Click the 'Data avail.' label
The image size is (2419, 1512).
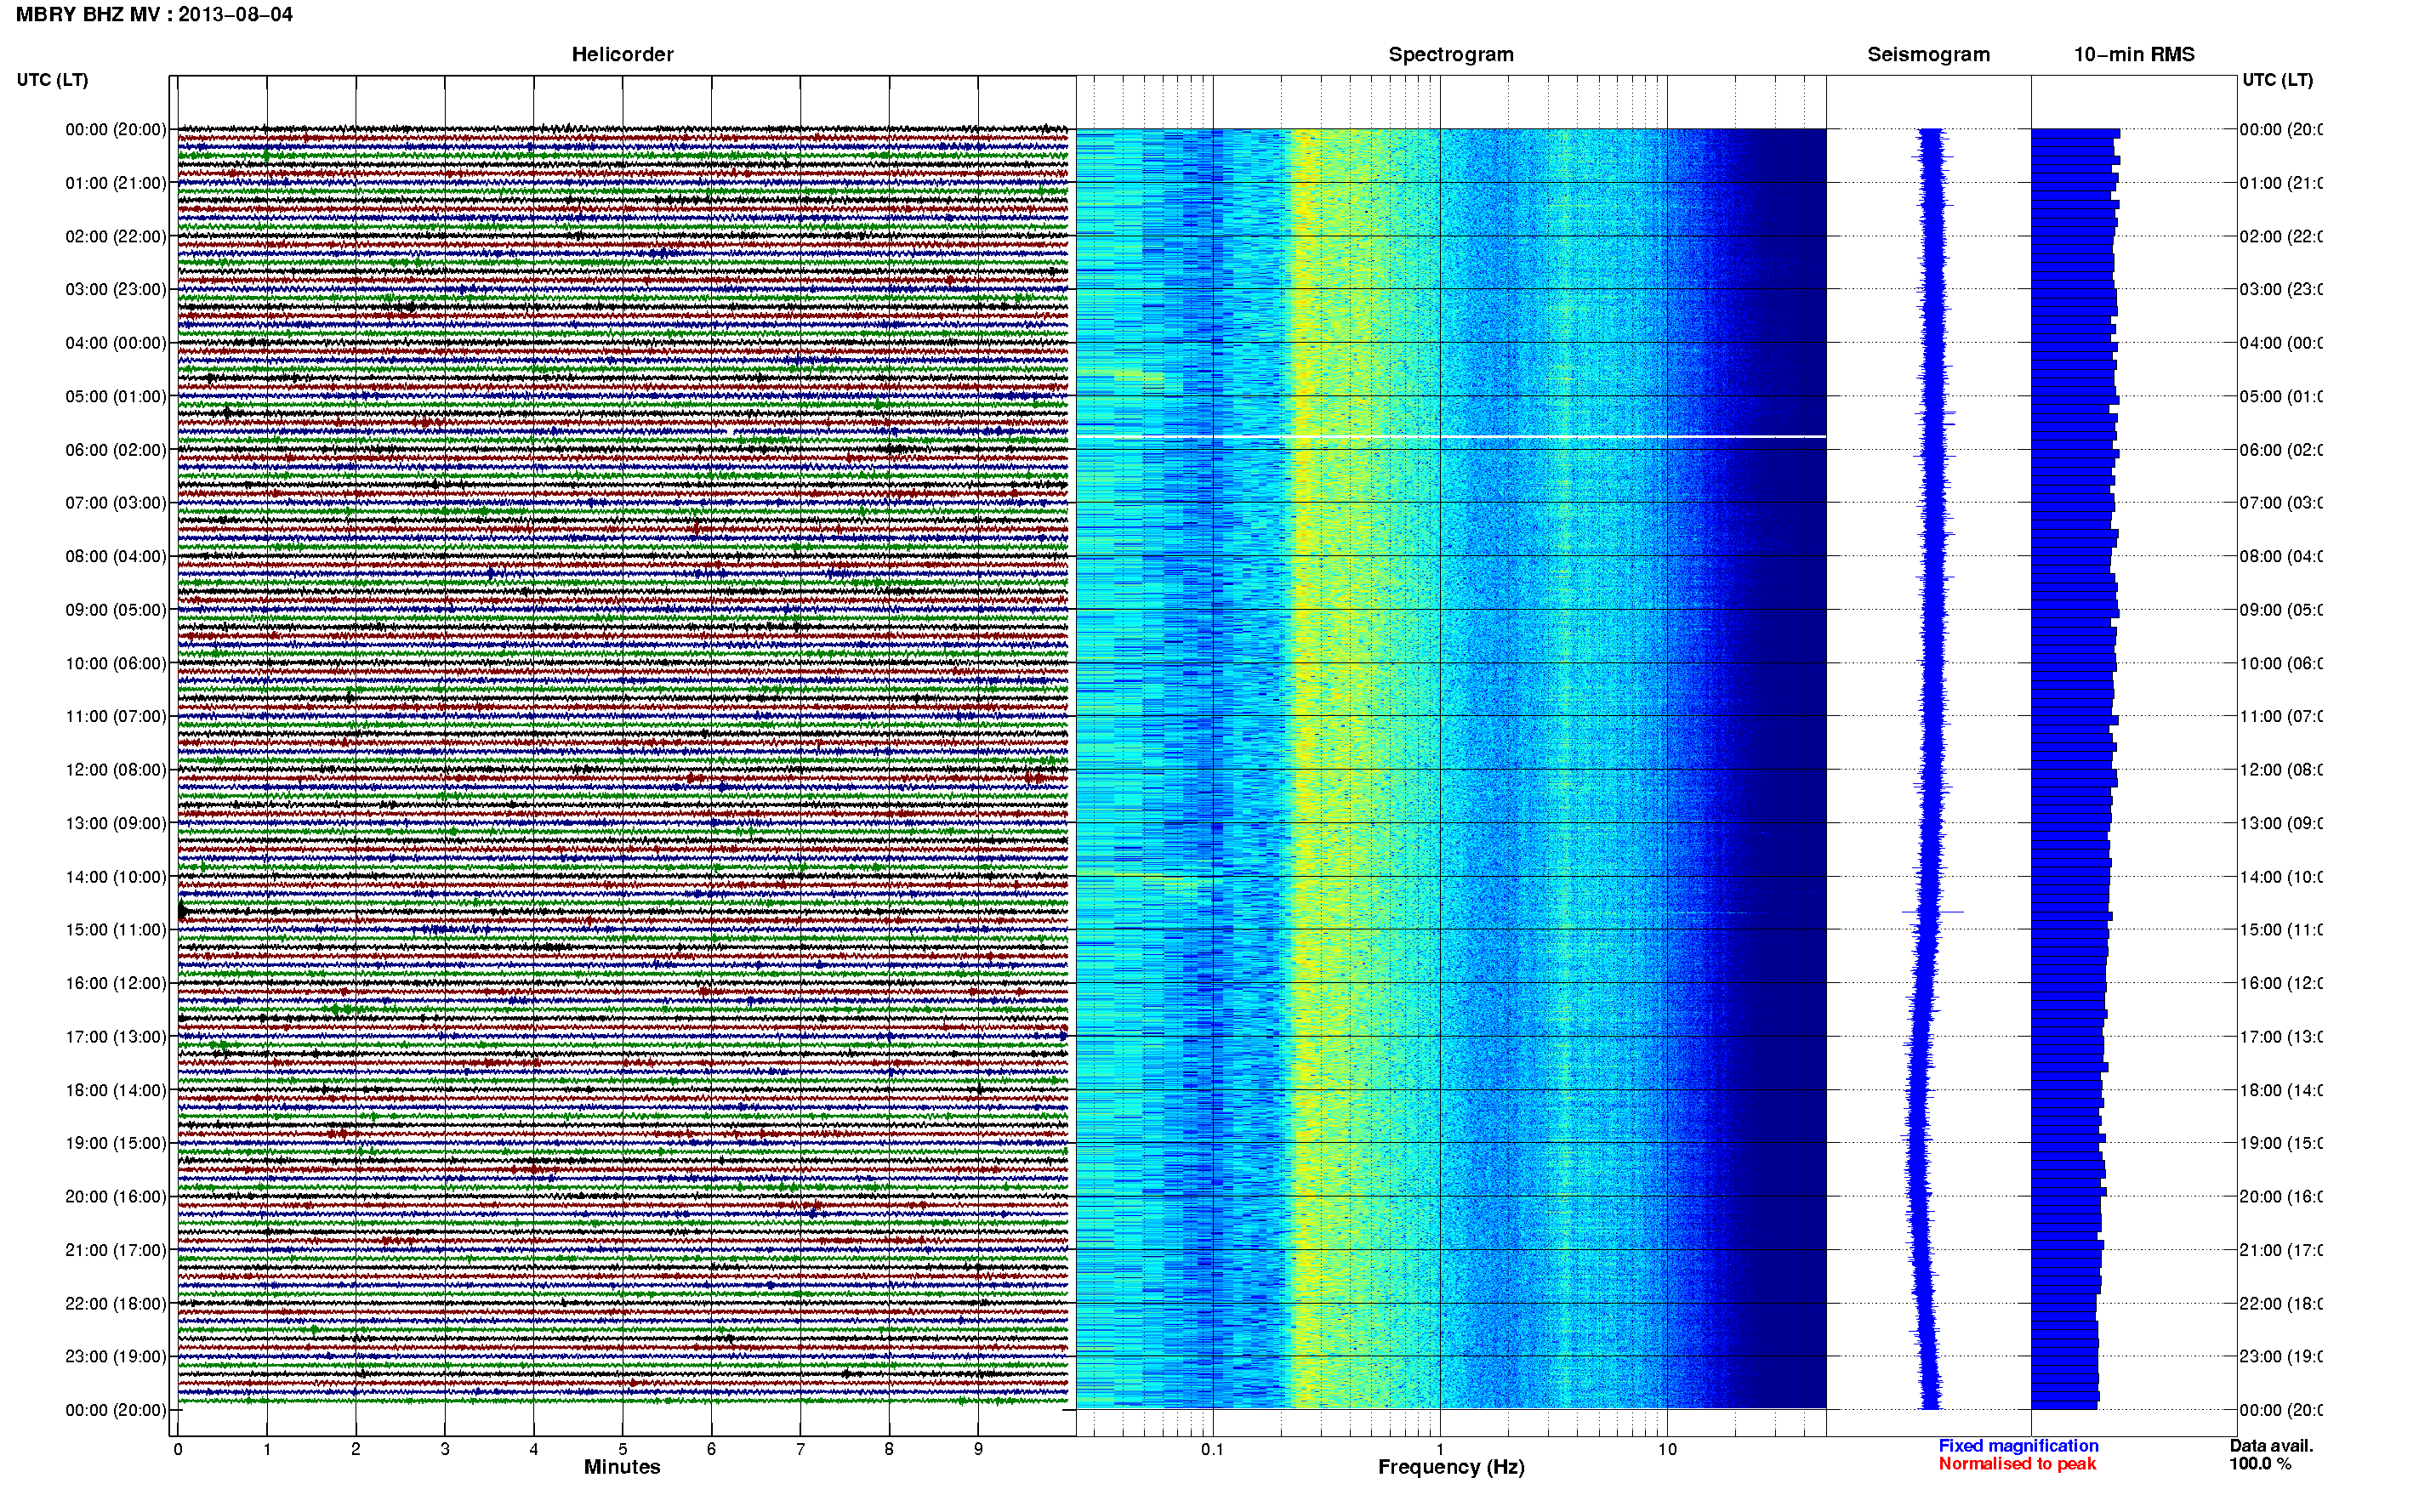(2271, 1446)
